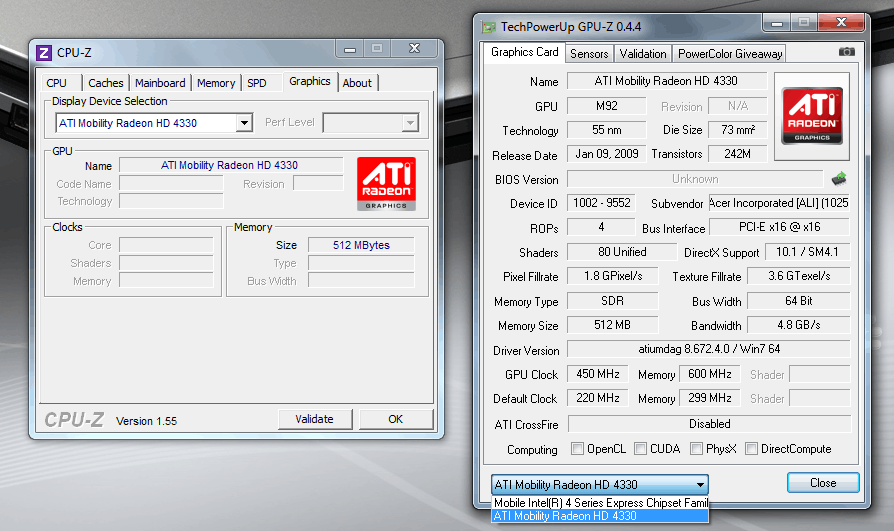
Task: Click the Die Size field showing 73 mm²
Action: [738, 130]
